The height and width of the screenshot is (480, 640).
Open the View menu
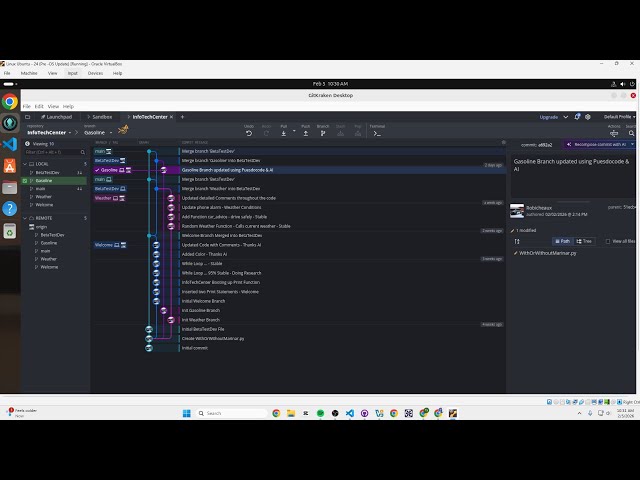click(x=52, y=106)
